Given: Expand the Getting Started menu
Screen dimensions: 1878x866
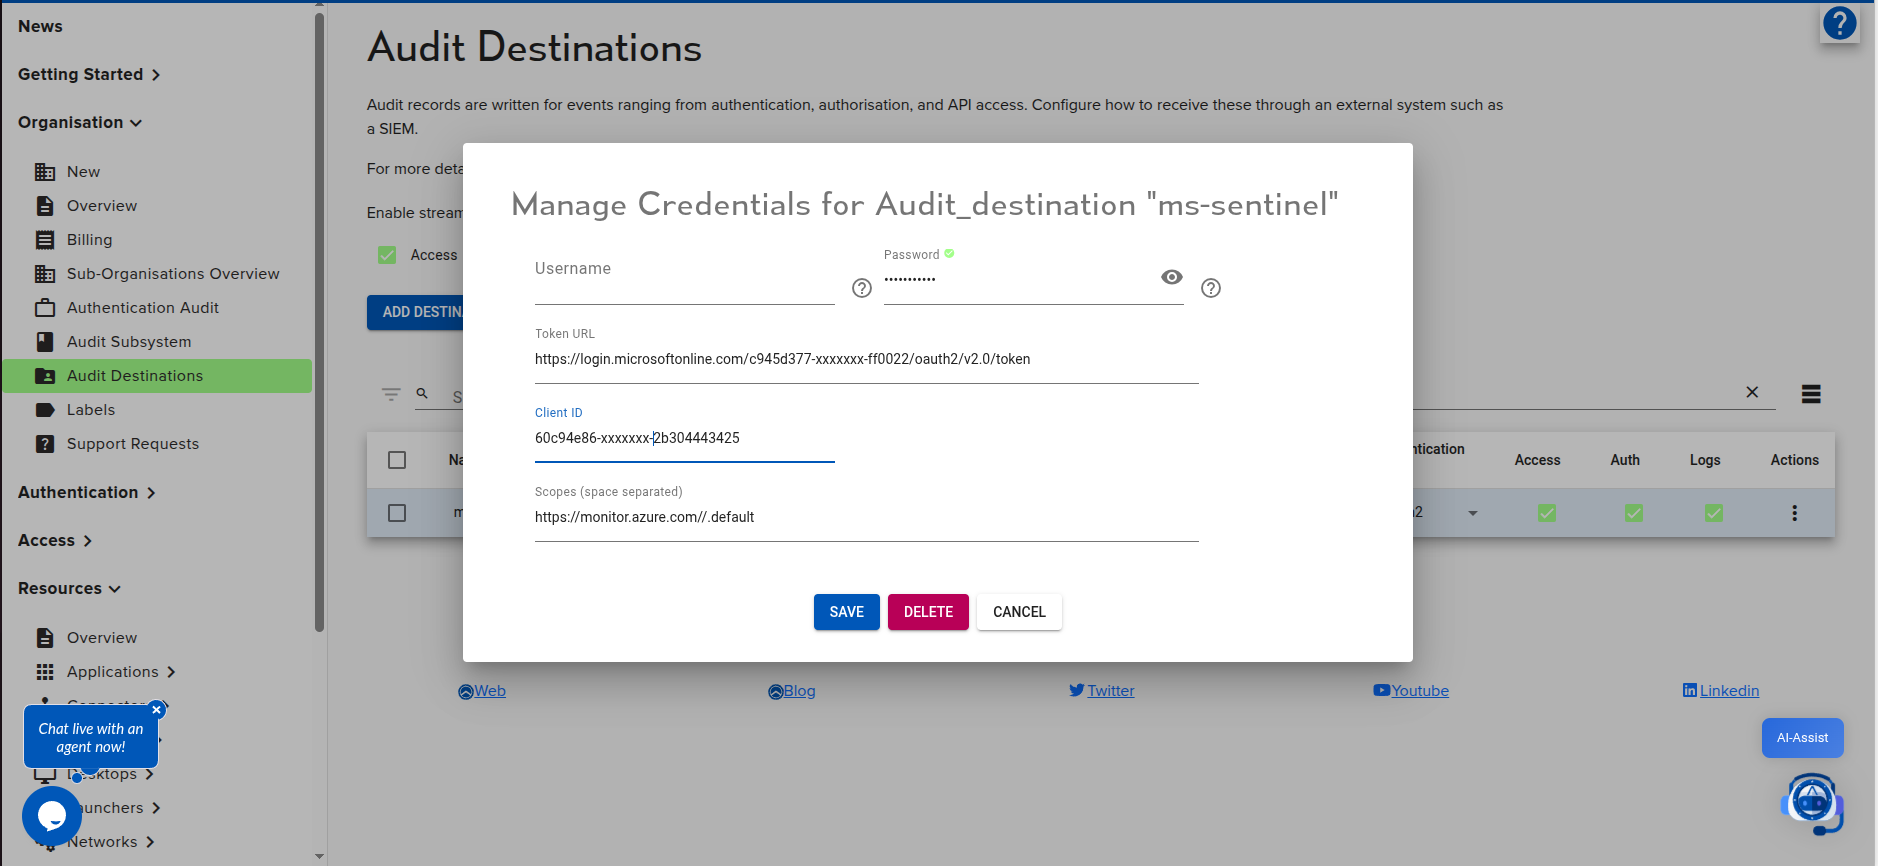Looking at the screenshot, I should pos(89,74).
